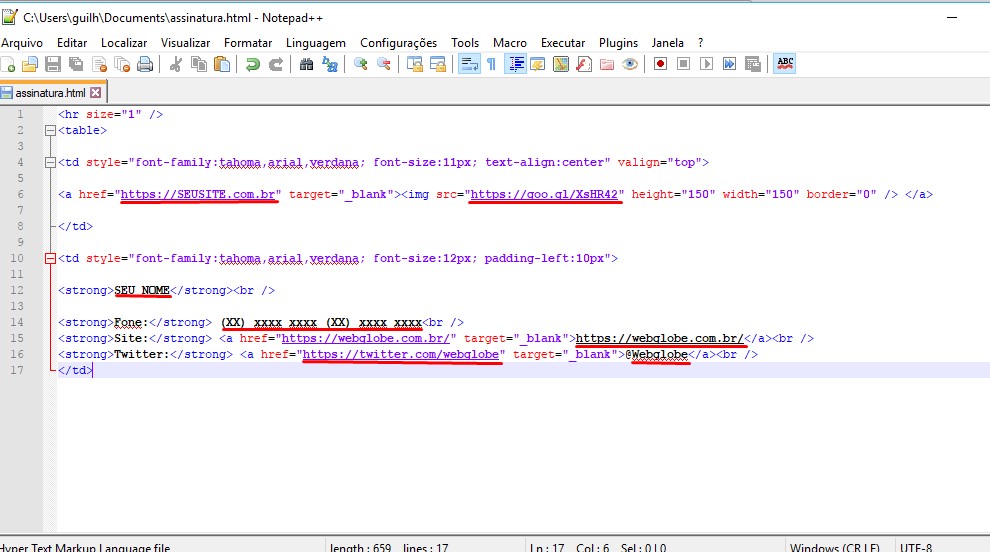Click length : 659 in status bar
990x552 pixels.
pos(360,547)
